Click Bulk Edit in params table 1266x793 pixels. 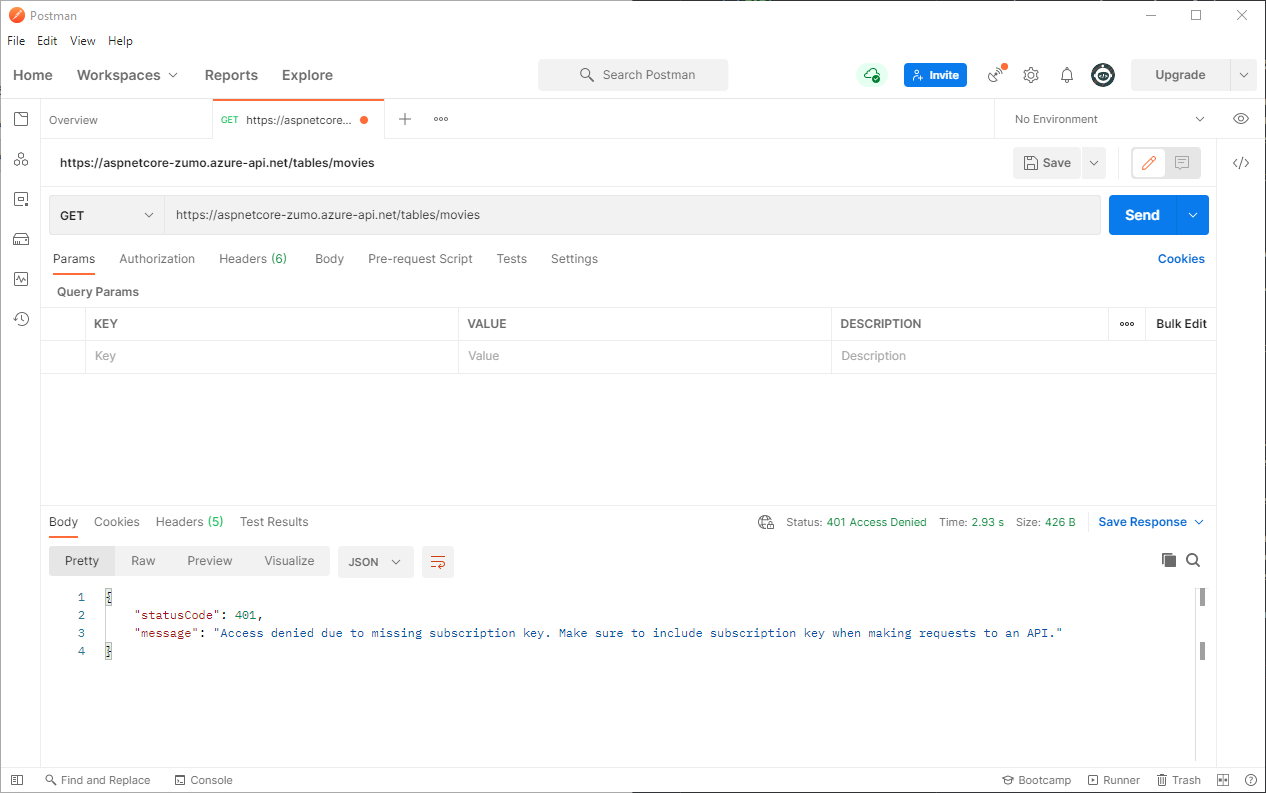[1181, 324]
